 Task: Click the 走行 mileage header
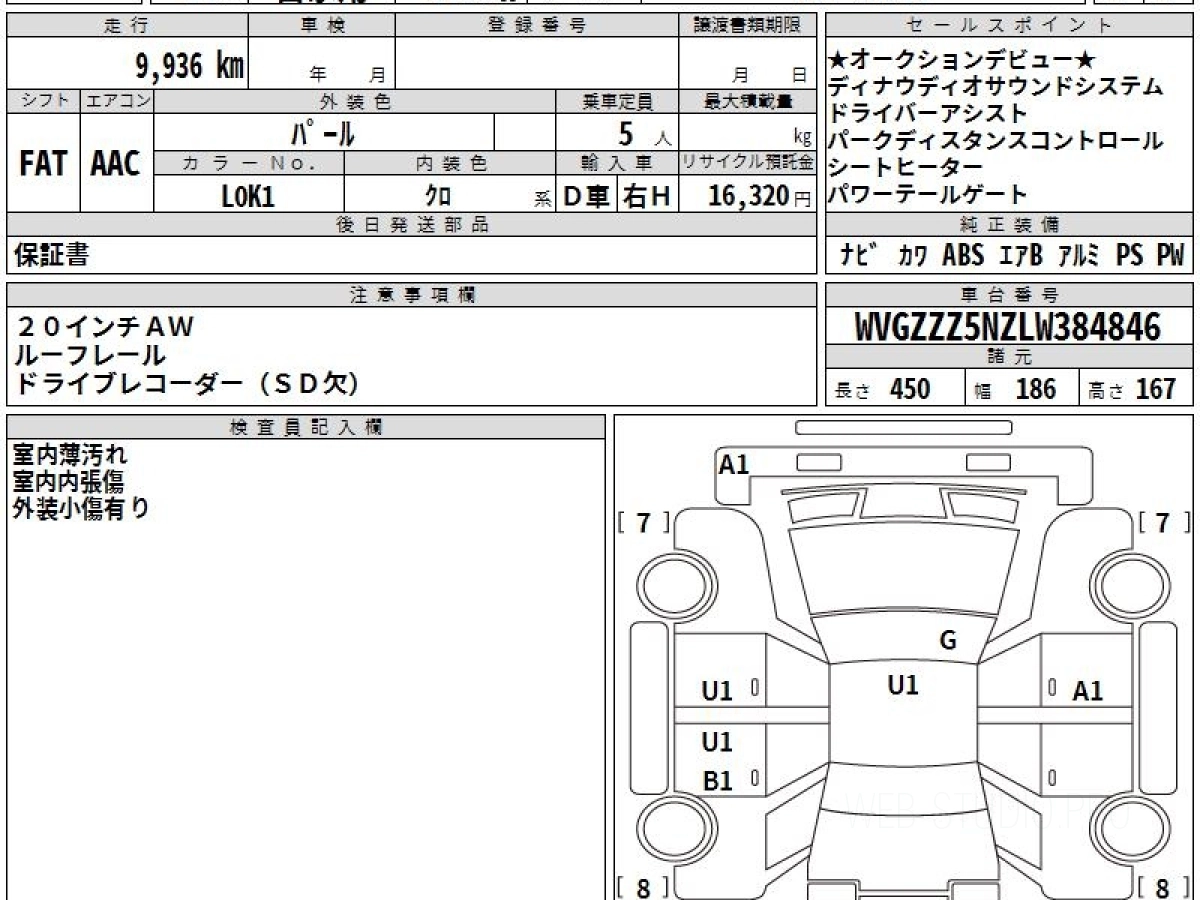pos(126,26)
